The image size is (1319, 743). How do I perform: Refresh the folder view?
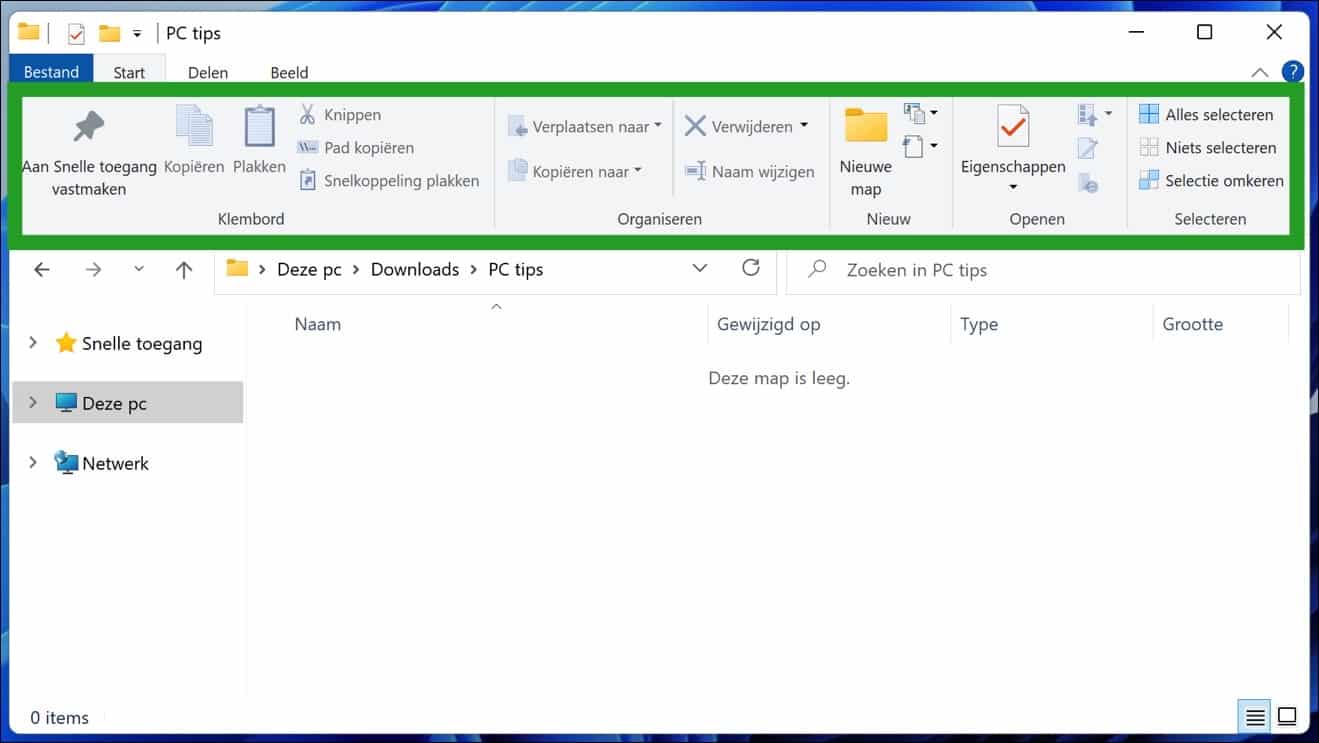coord(751,268)
